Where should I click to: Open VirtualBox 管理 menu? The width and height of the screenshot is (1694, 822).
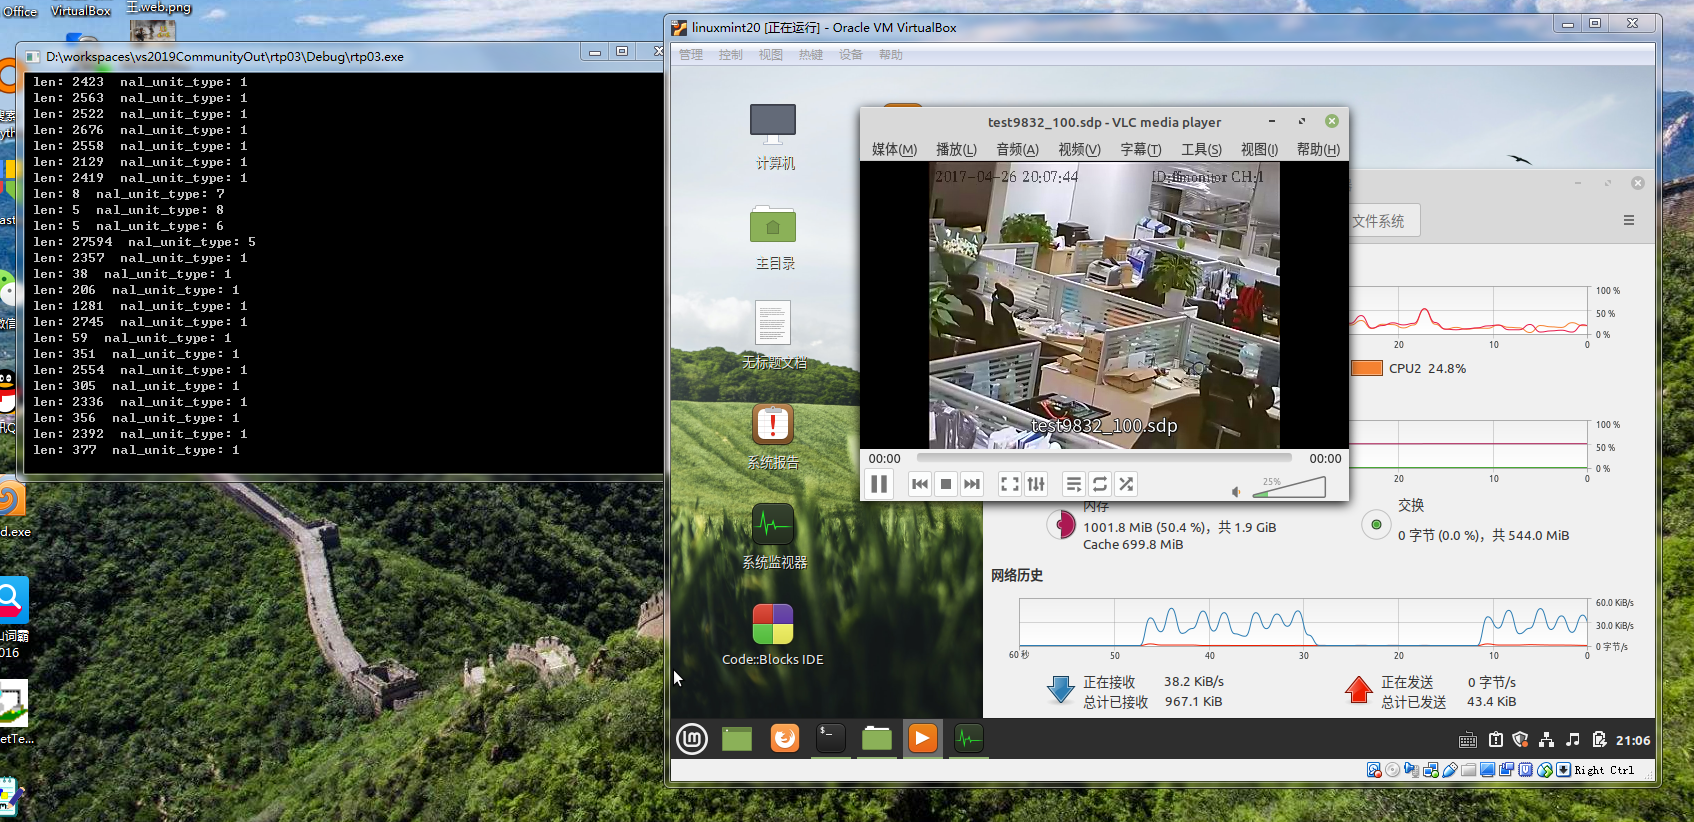[x=691, y=55]
